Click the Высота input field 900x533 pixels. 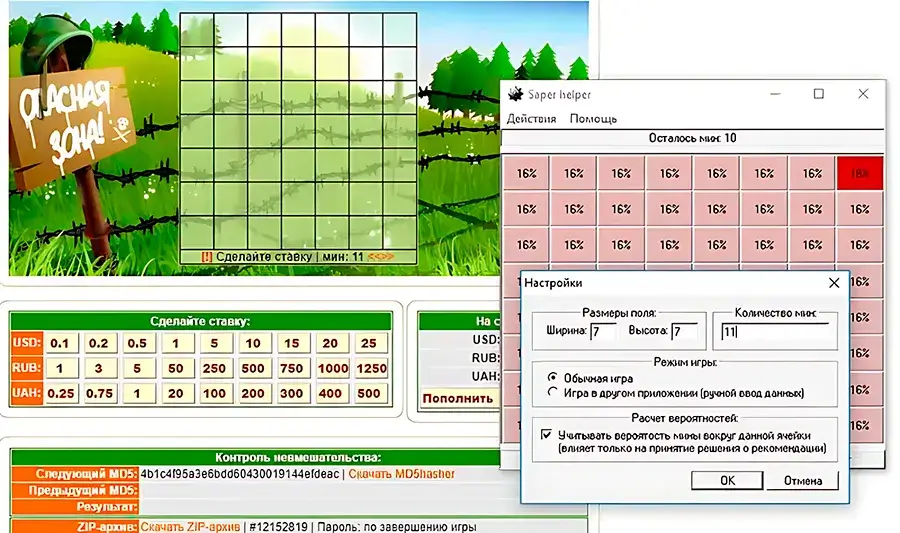coord(684,331)
